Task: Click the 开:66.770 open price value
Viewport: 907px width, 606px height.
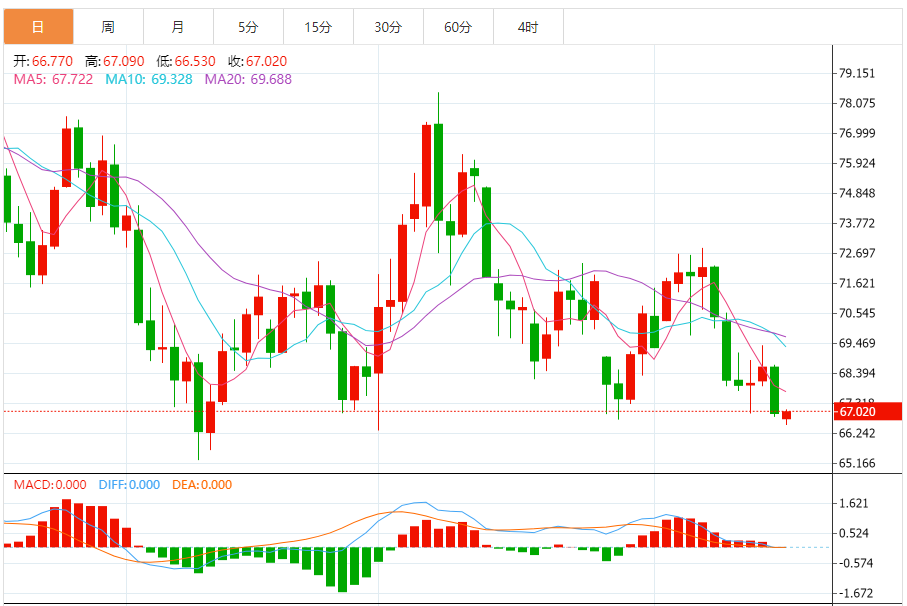Action: click(43, 61)
